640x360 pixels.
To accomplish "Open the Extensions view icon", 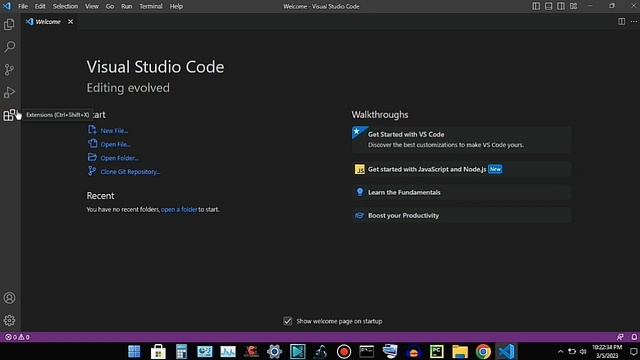I will [x=9, y=115].
